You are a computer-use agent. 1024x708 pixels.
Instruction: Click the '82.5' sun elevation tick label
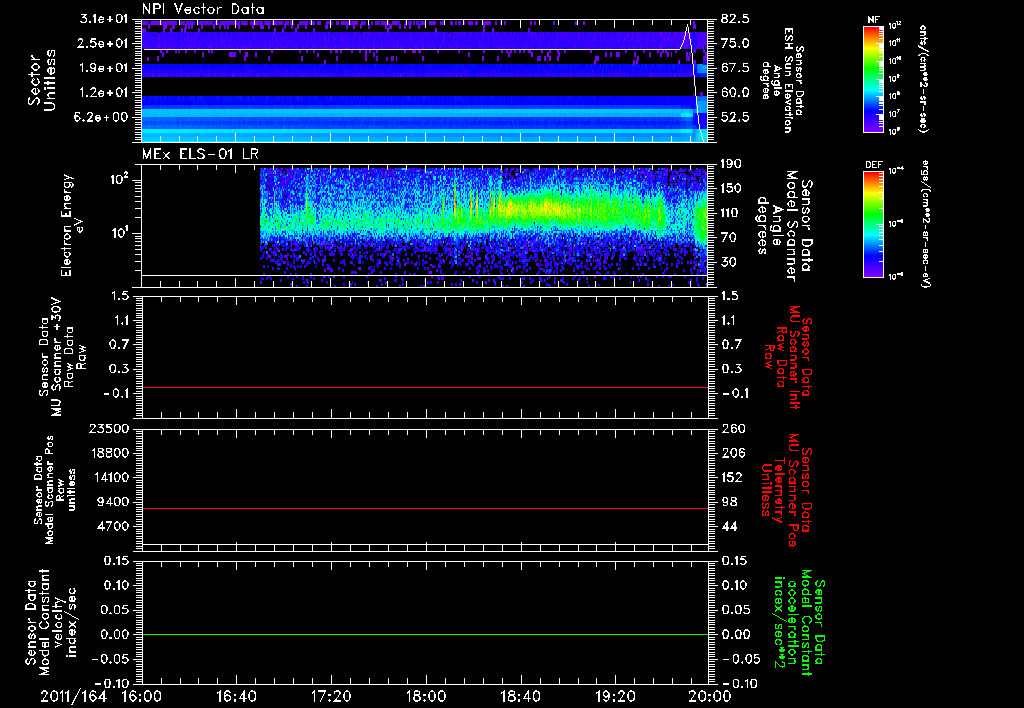(735, 19)
